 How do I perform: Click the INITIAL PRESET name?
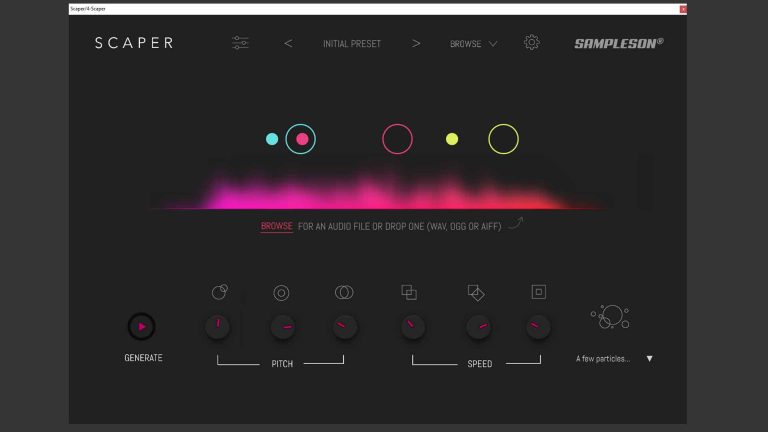click(x=352, y=44)
